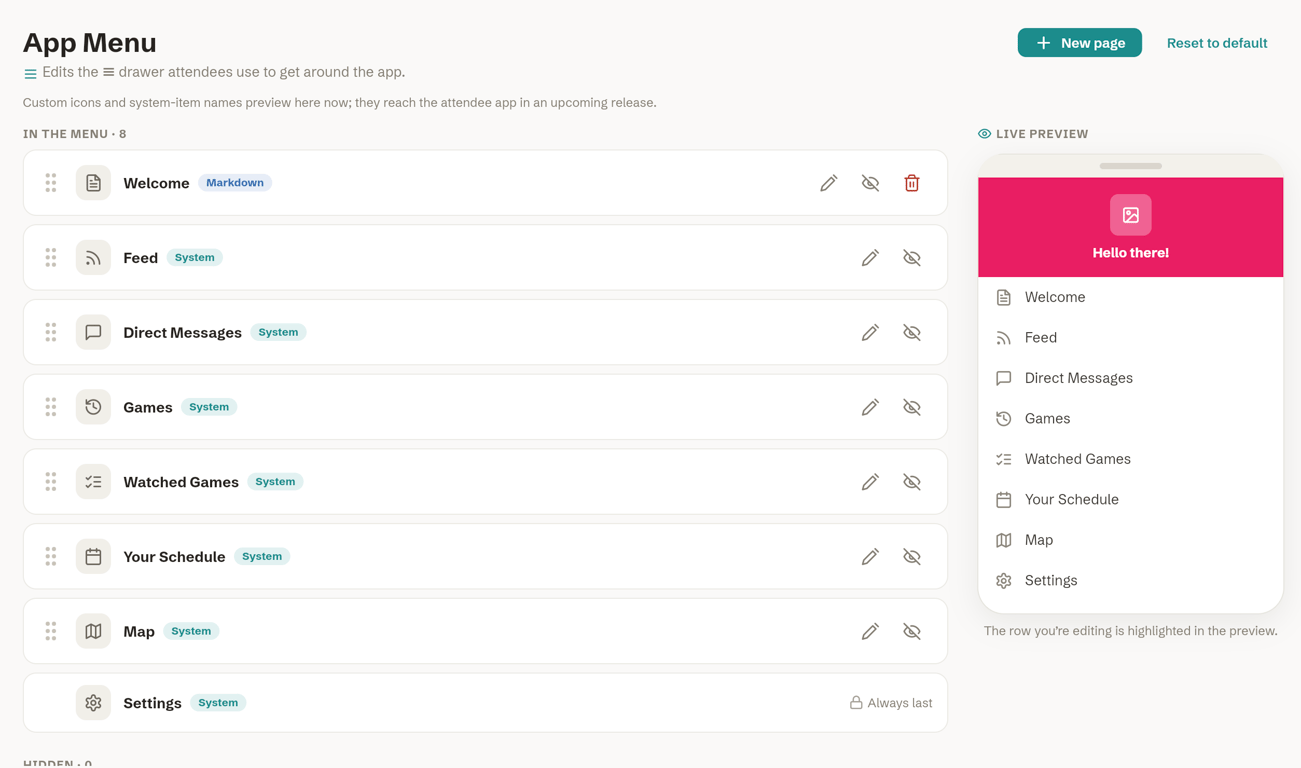Click the New page button

pos(1080,43)
